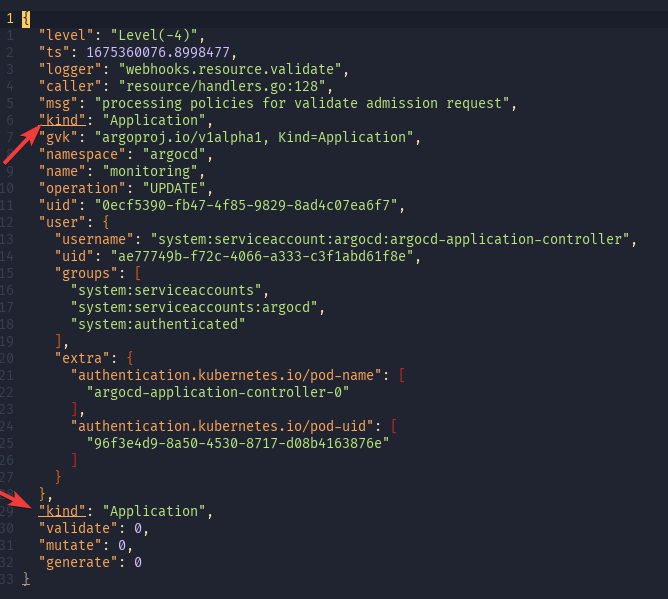Select the uid "0ecf5390-fb47-4f85-9829-8ad4c07ea6f7"

click(246, 205)
